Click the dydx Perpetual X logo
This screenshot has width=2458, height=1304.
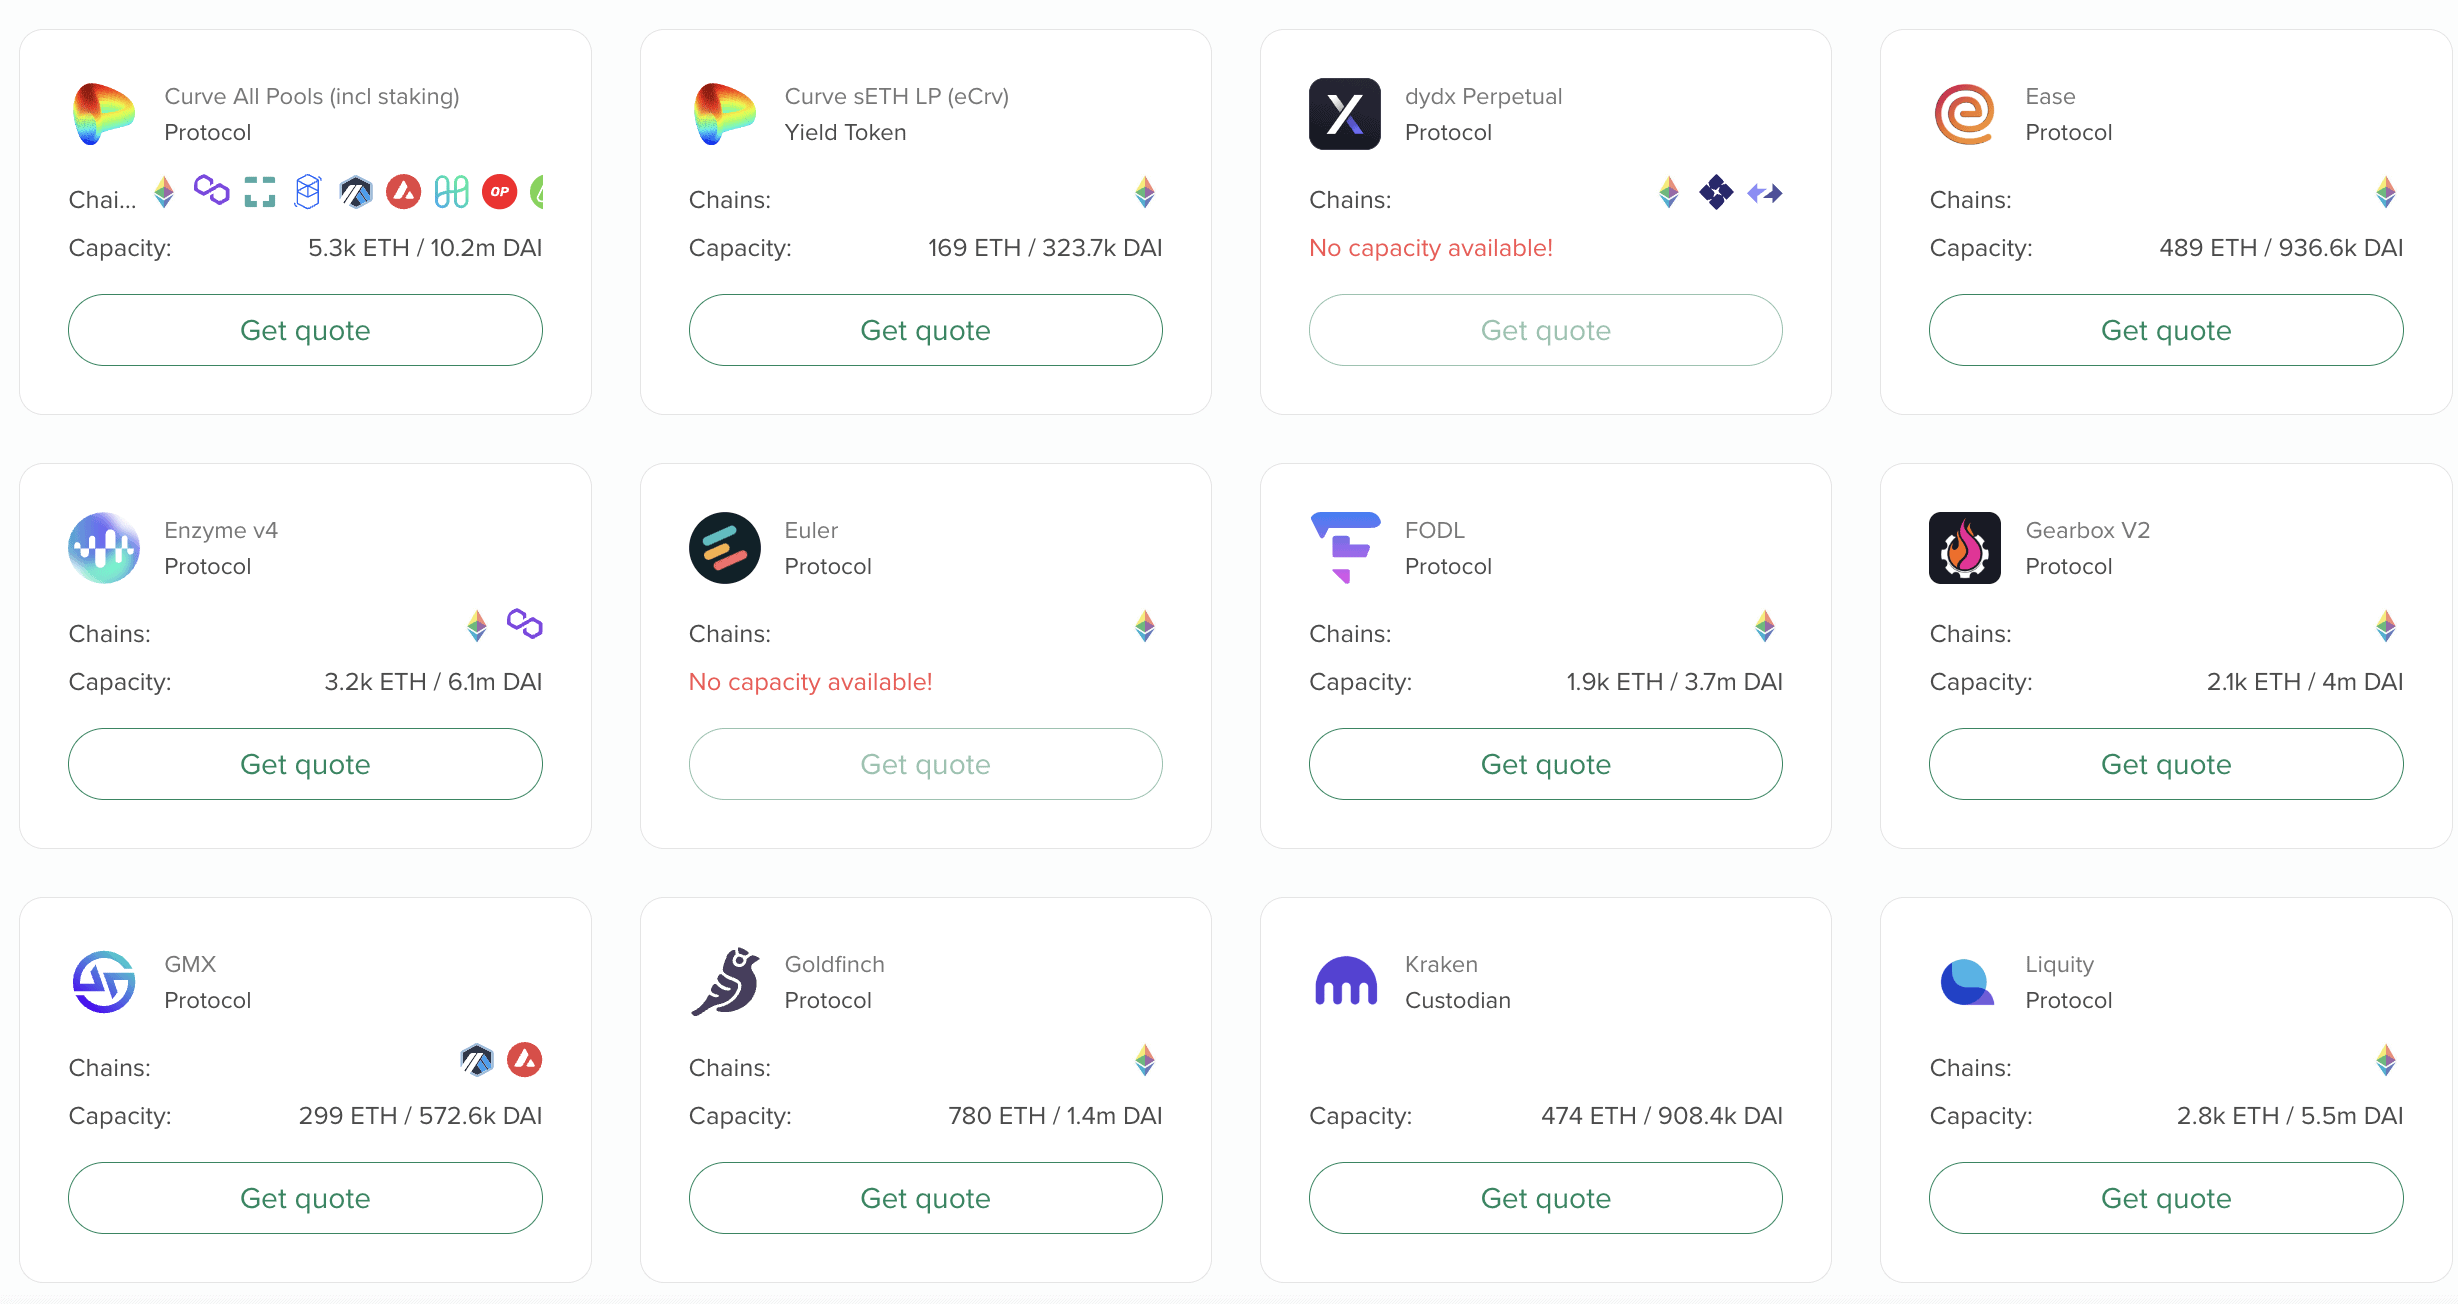pos(1344,114)
